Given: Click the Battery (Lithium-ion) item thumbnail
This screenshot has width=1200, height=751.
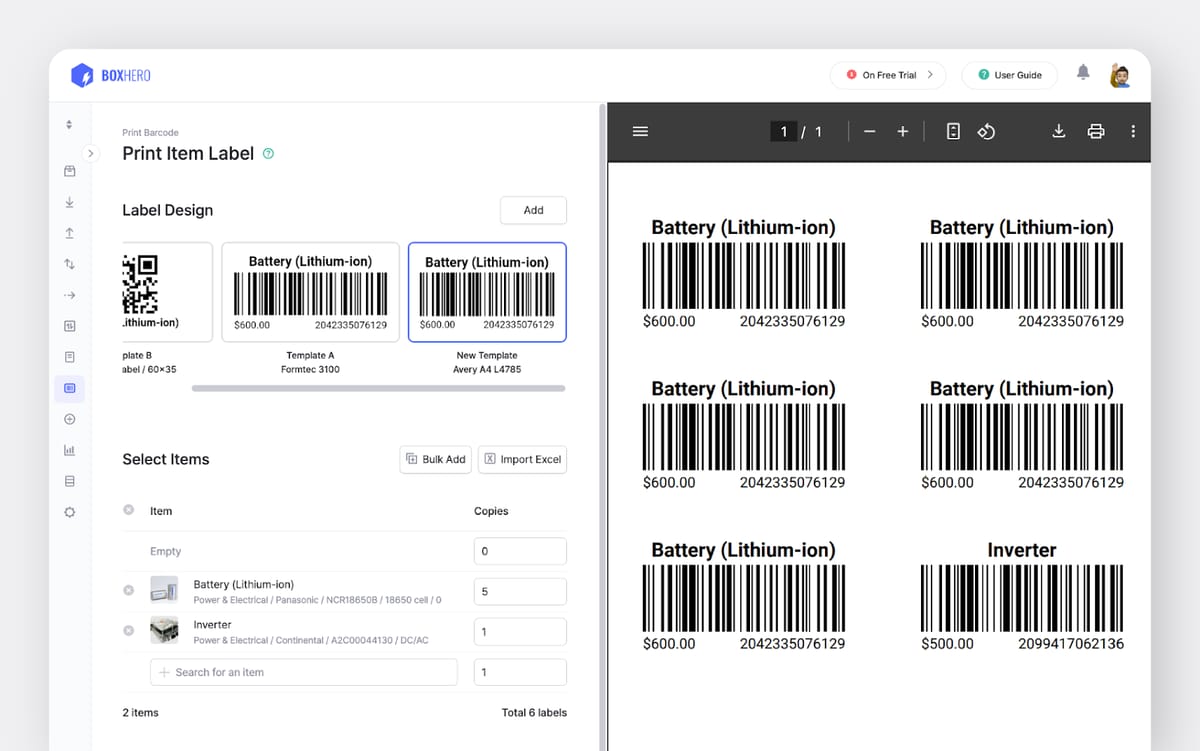Looking at the screenshot, I should point(164,591).
